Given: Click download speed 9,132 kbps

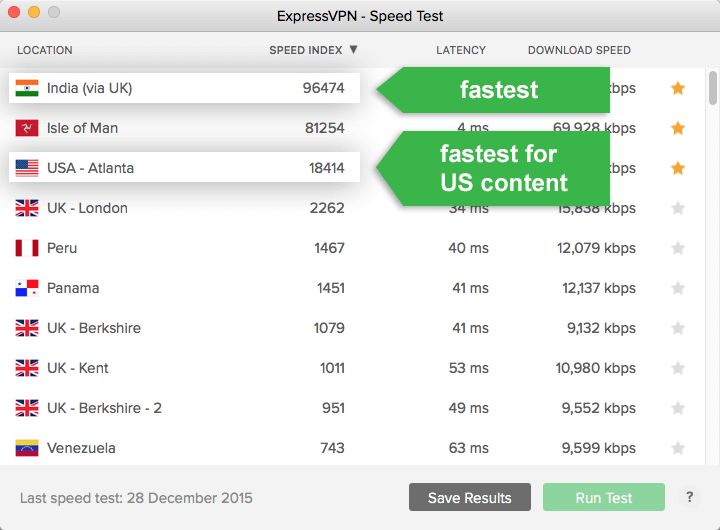Looking at the screenshot, I should [x=601, y=328].
